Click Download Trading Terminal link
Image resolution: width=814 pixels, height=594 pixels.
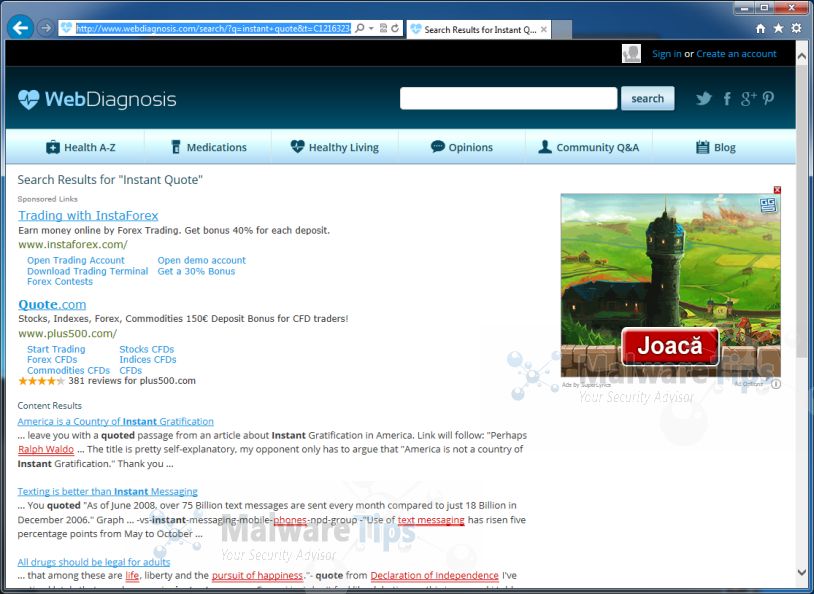point(87,271)
